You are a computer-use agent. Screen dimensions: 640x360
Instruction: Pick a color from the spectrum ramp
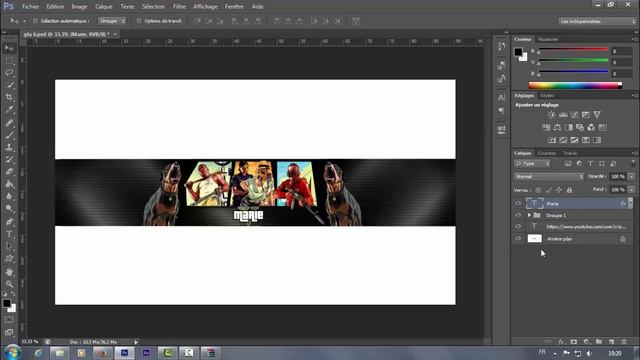click(575, 85)
